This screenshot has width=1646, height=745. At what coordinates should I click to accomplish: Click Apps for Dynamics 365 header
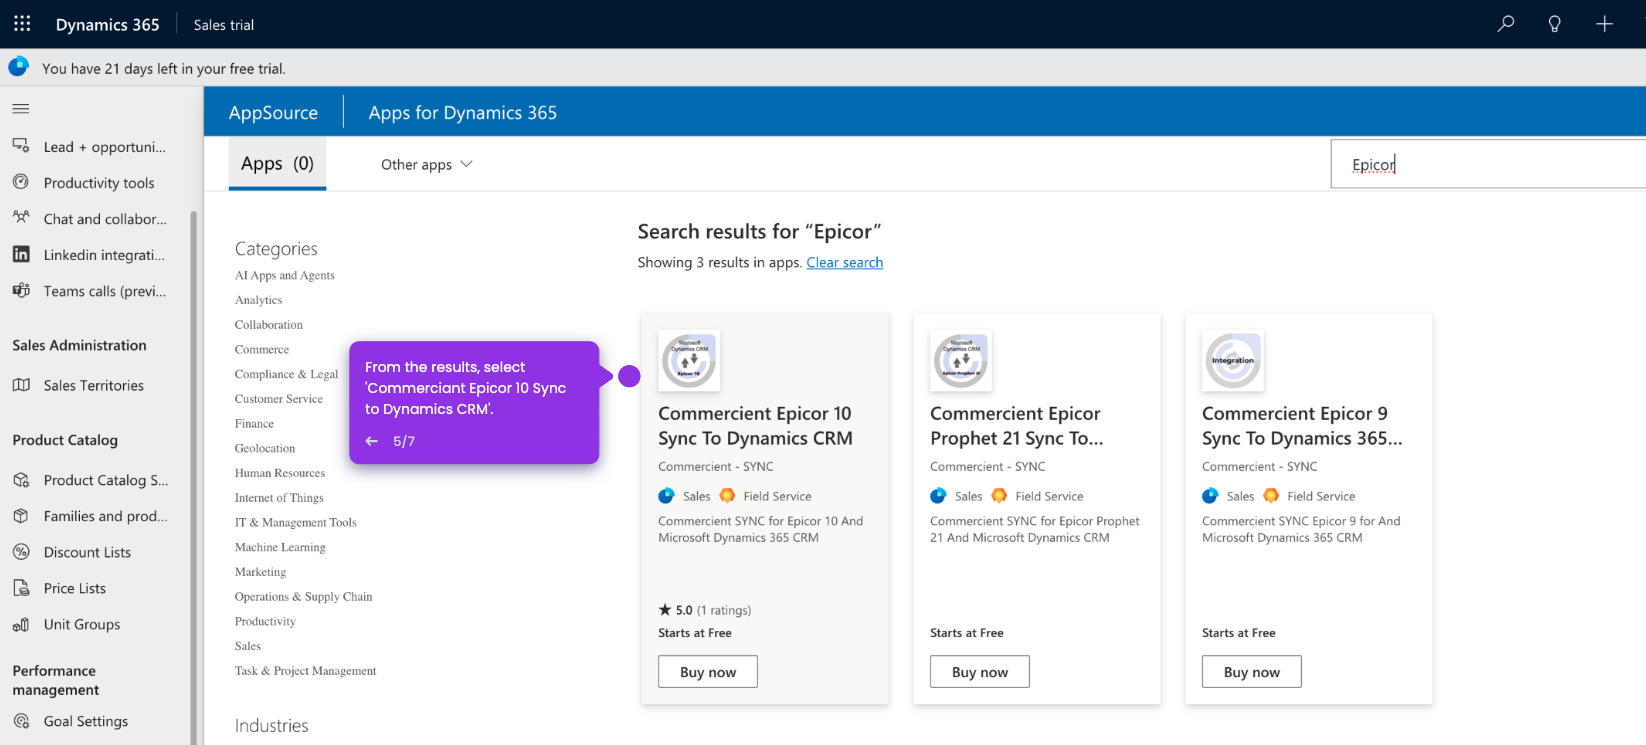[463, 113]
